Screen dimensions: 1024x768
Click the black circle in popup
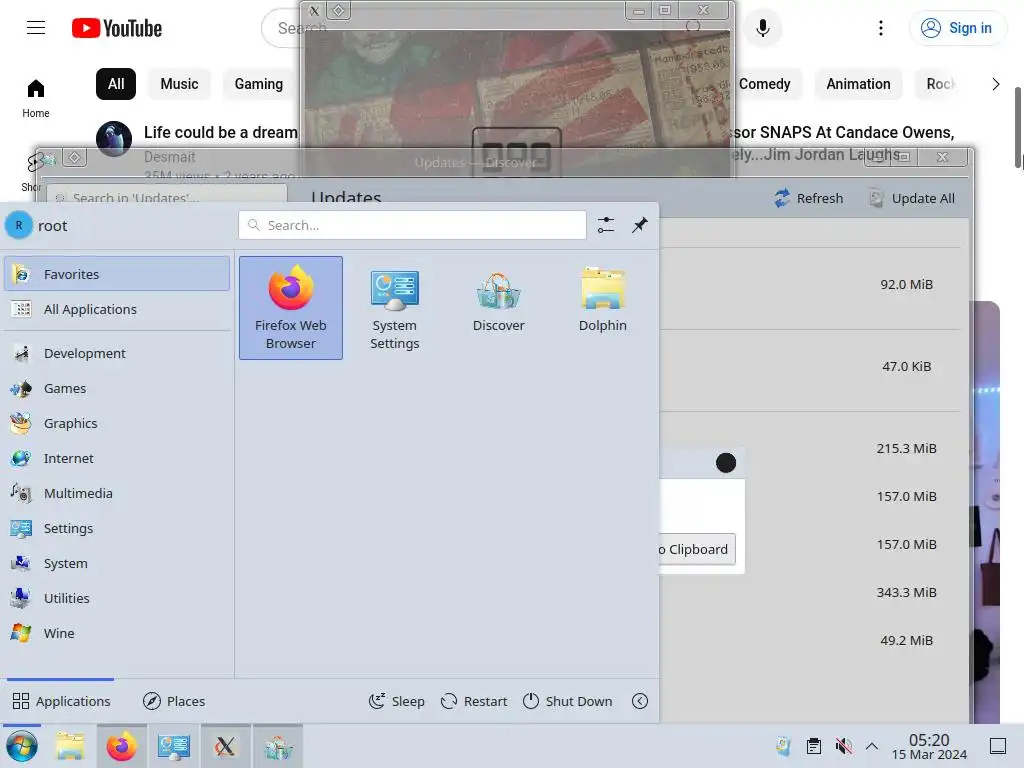tap(726, 463)
